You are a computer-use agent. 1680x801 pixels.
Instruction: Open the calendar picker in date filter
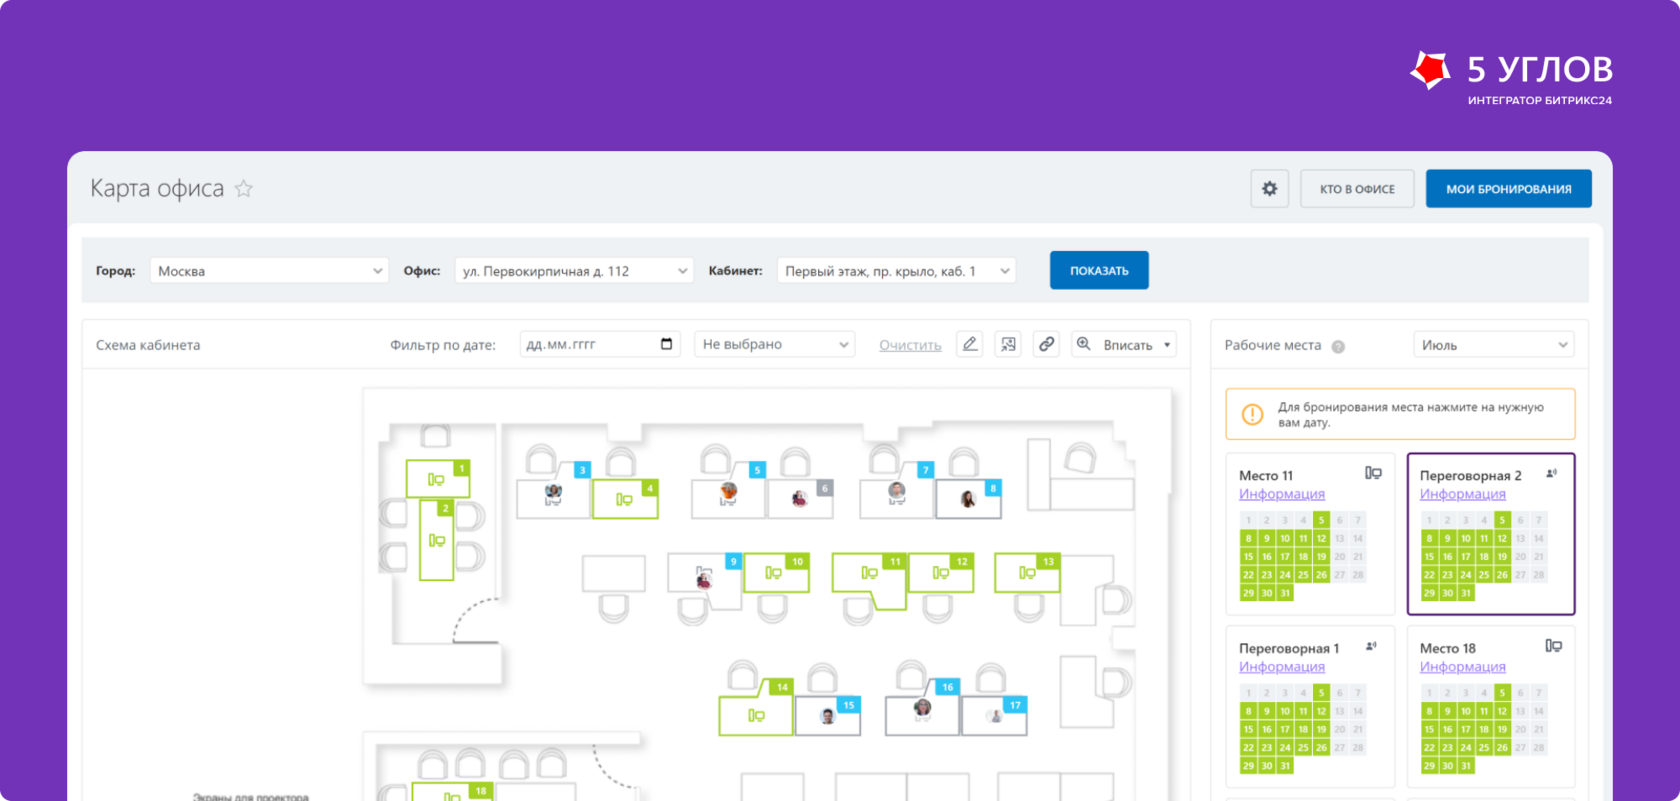coord(667,344)
